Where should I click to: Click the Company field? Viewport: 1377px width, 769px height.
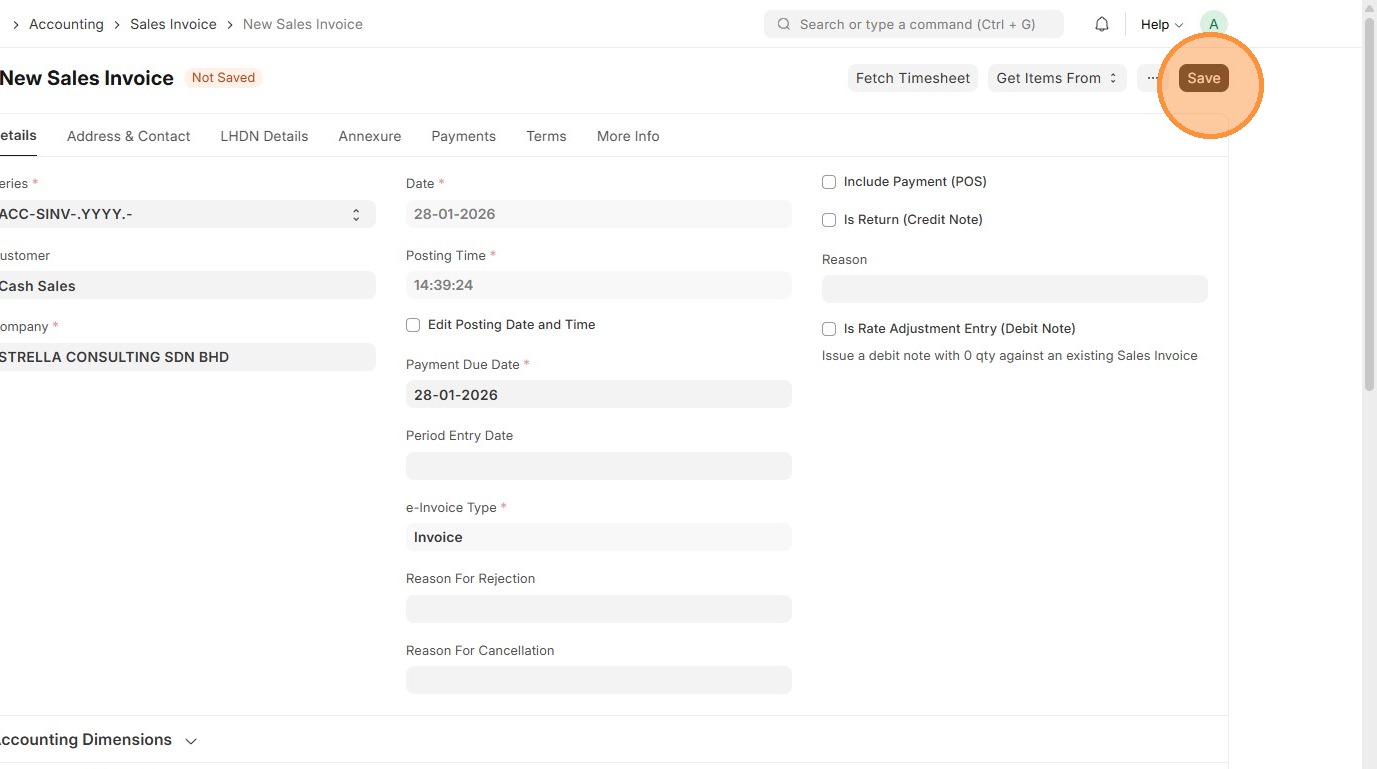[x=186, y=357]
